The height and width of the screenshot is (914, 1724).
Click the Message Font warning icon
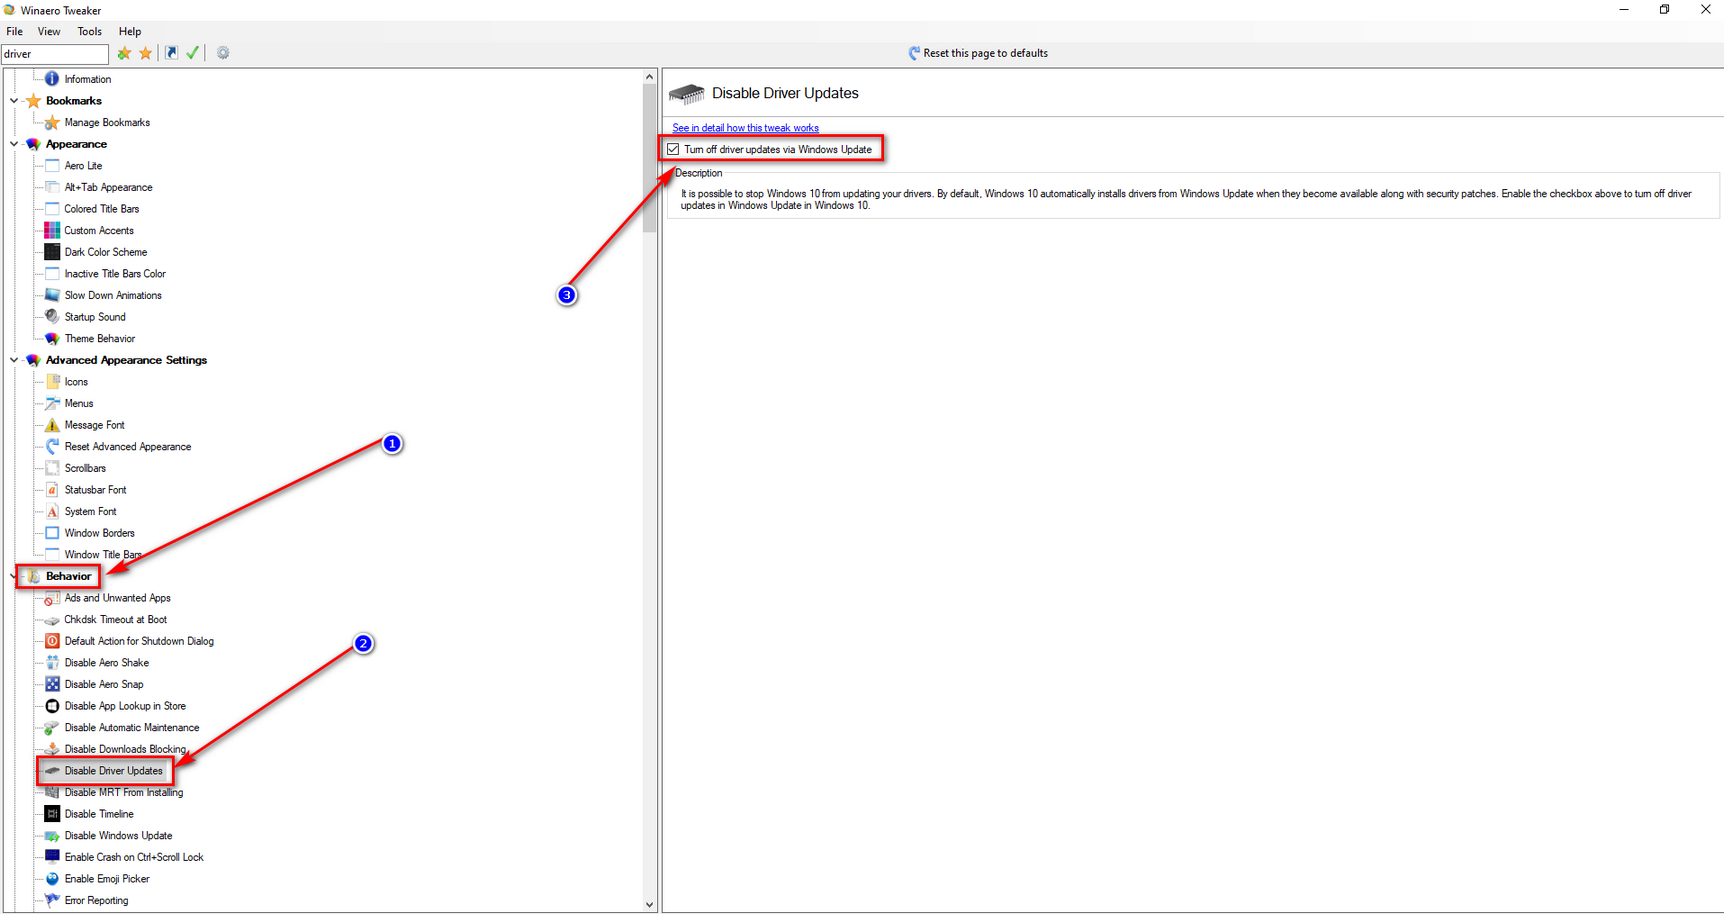click(x=52, y=425)
